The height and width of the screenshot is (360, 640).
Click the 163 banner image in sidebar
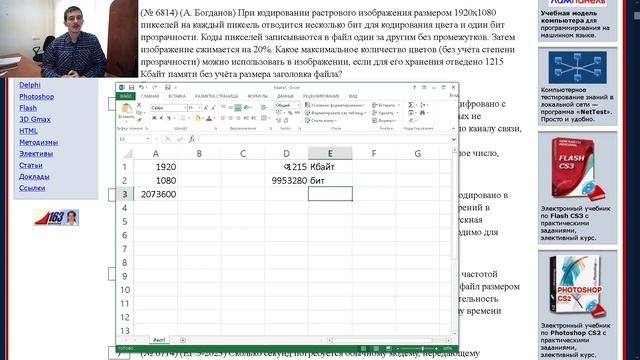point(56,217)
